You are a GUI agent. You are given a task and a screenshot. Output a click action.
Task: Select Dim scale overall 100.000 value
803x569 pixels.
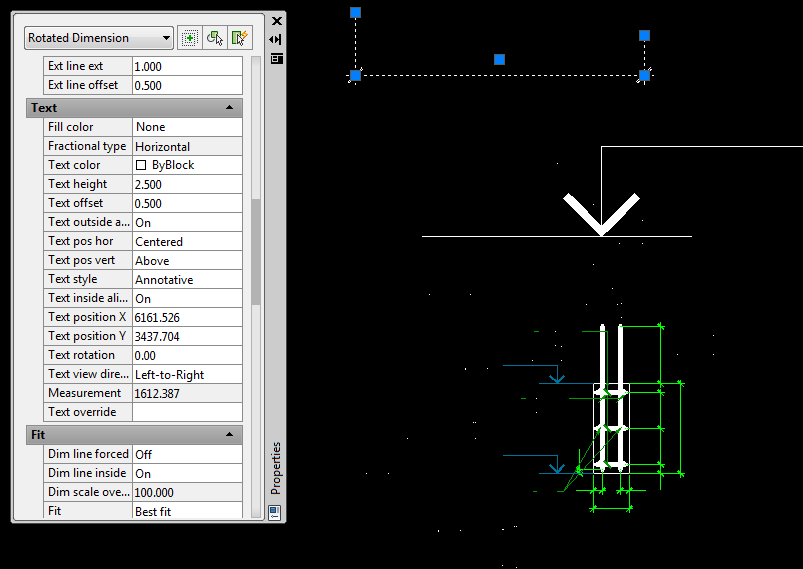coord(187,492)
